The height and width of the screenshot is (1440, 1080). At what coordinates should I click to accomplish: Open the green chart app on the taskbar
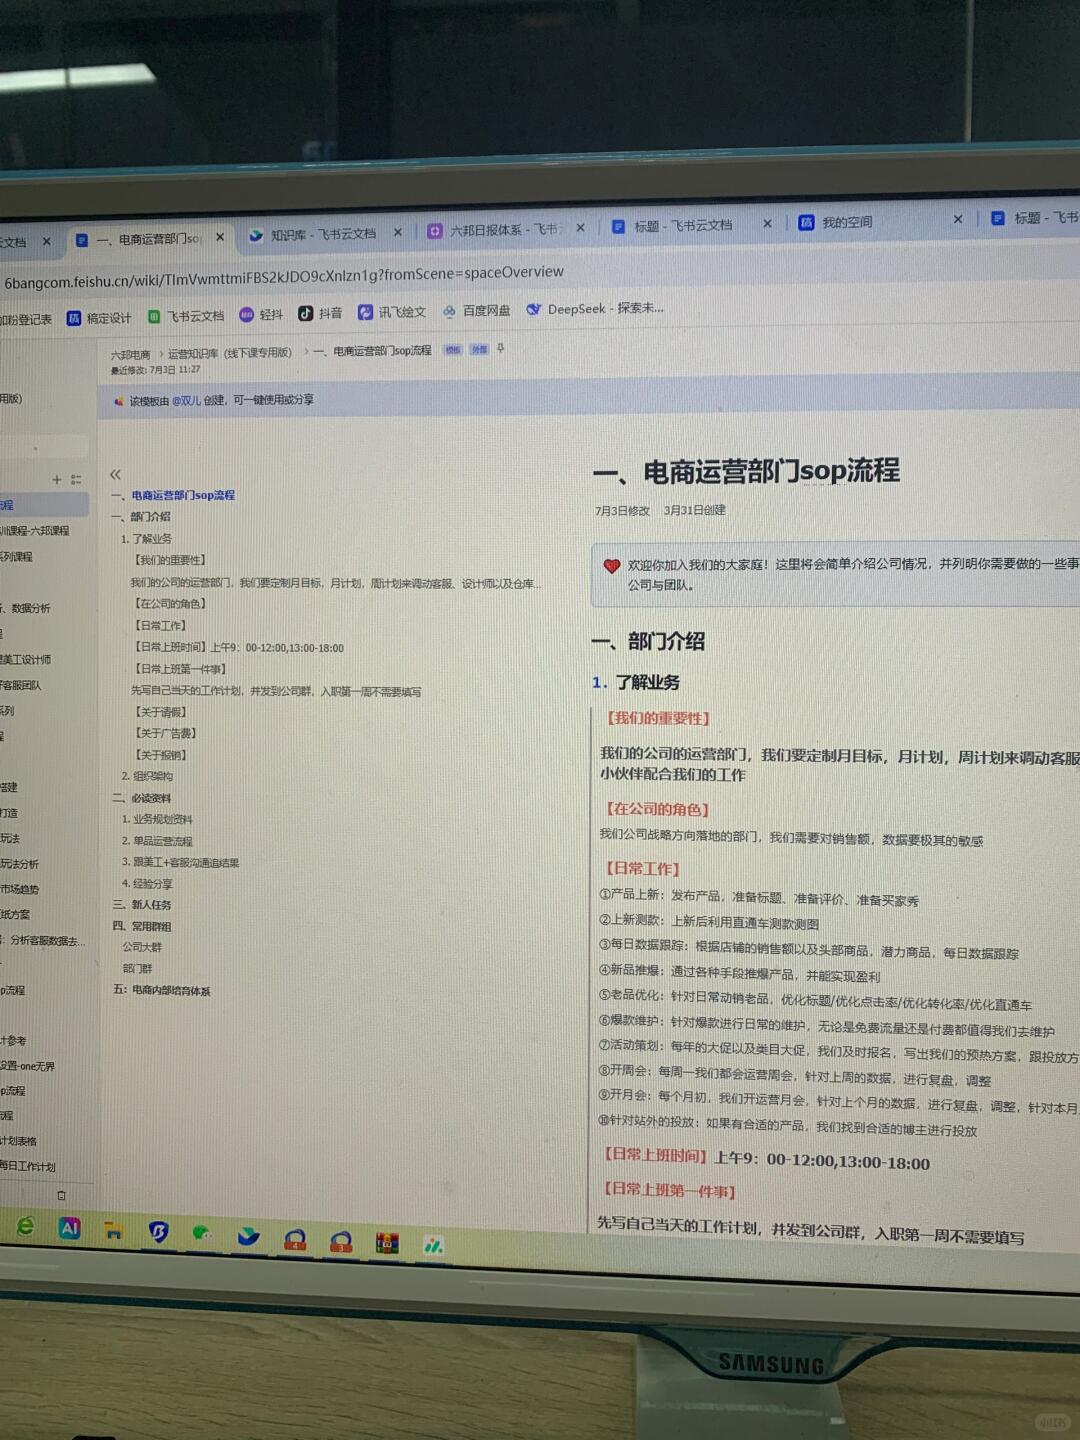(x=433, y=1245)
